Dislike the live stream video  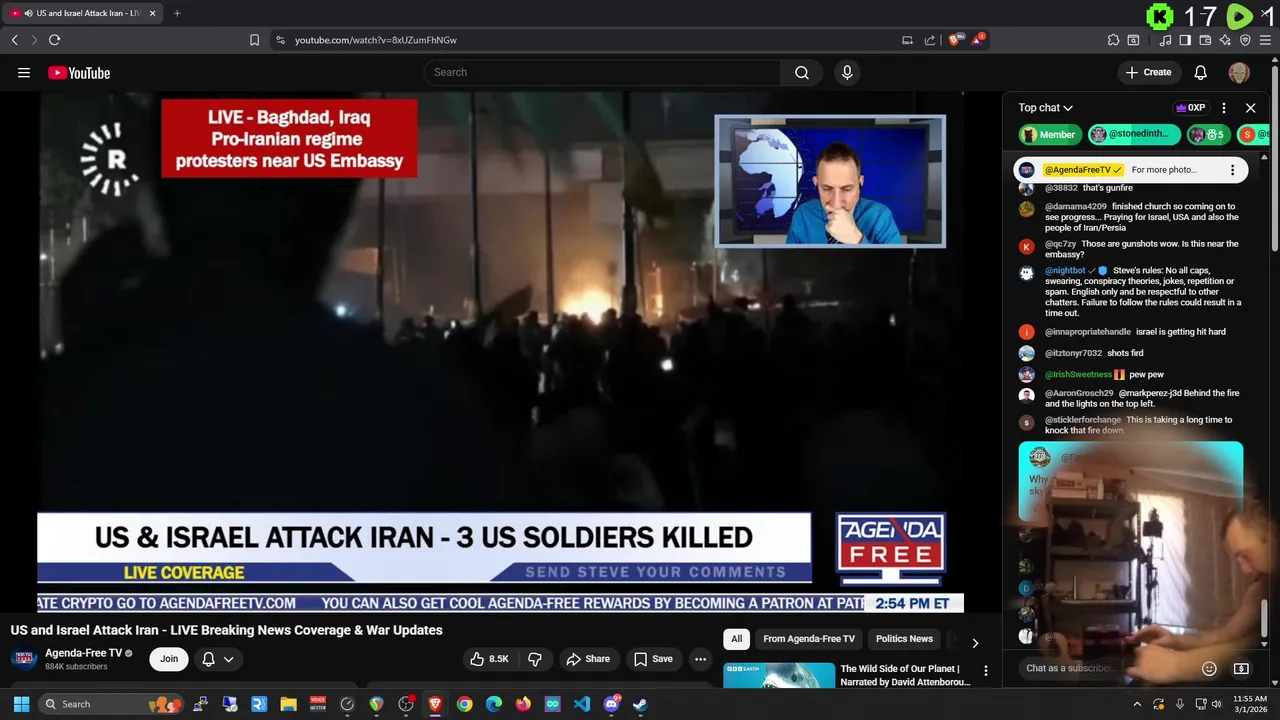click(535, 659)
